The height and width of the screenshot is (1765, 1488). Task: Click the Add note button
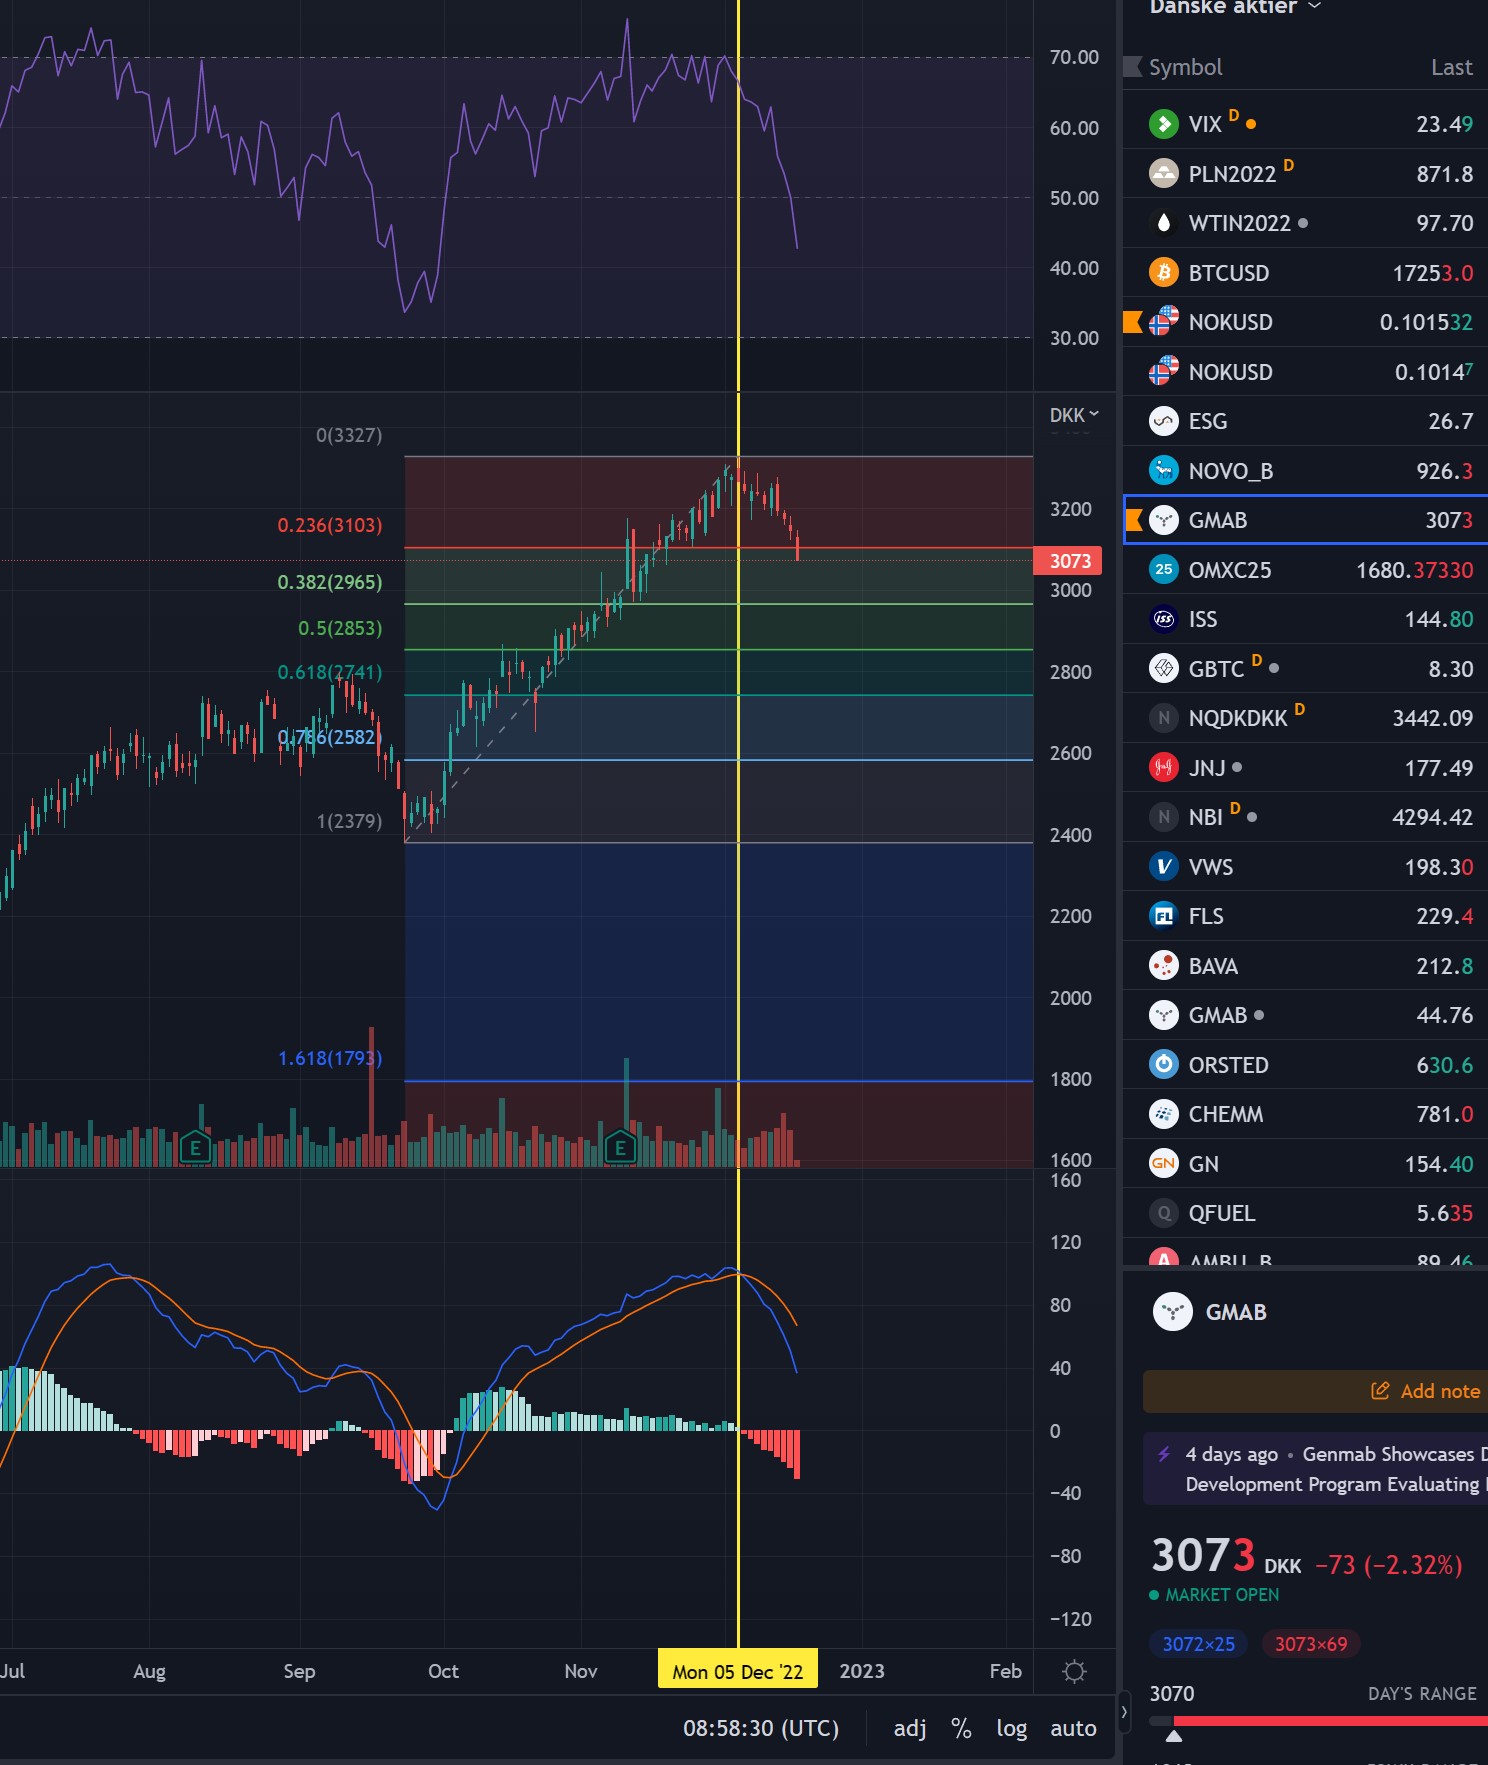(x=1425, y=1391)
